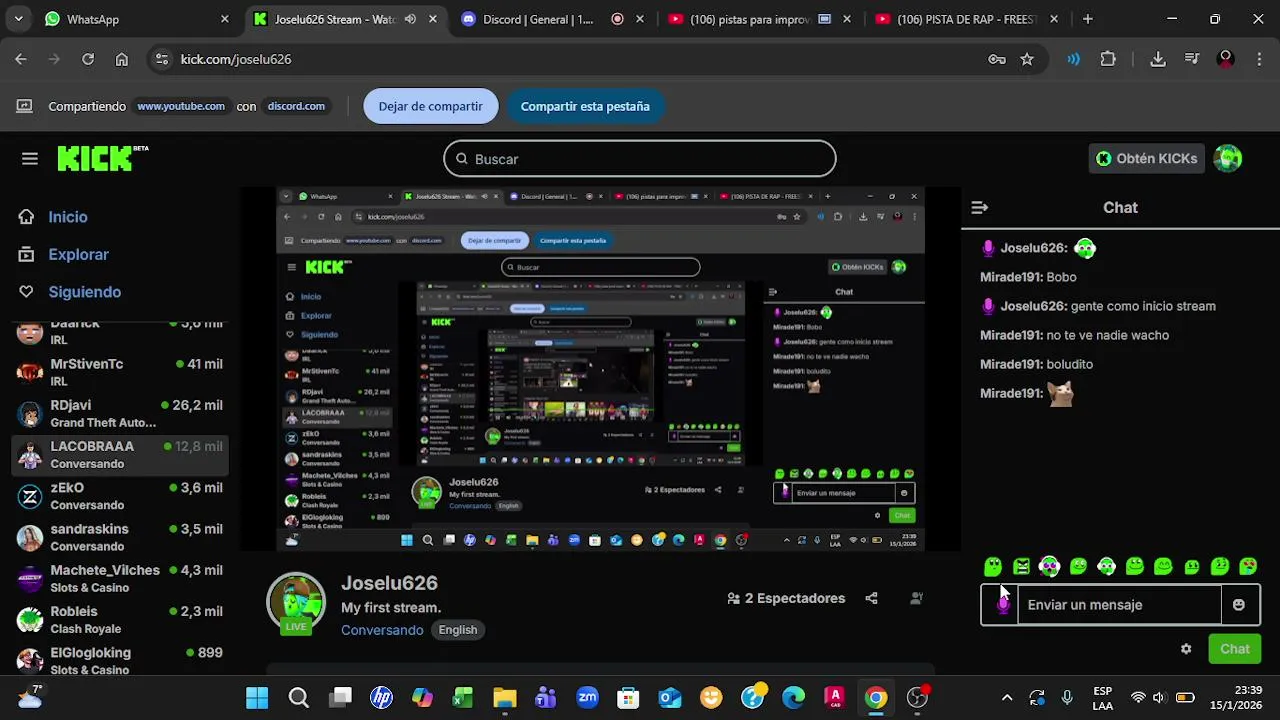Click the 2 Espectadores viewer count
The height and width of the screenshot is (720, 1280).
[786, 598]
